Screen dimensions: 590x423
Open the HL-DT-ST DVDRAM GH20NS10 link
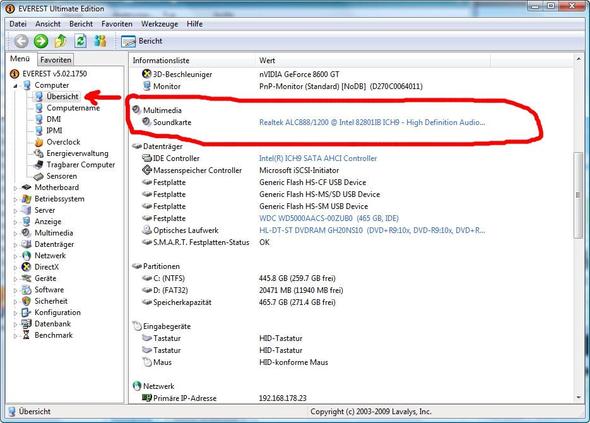[372, 230]
